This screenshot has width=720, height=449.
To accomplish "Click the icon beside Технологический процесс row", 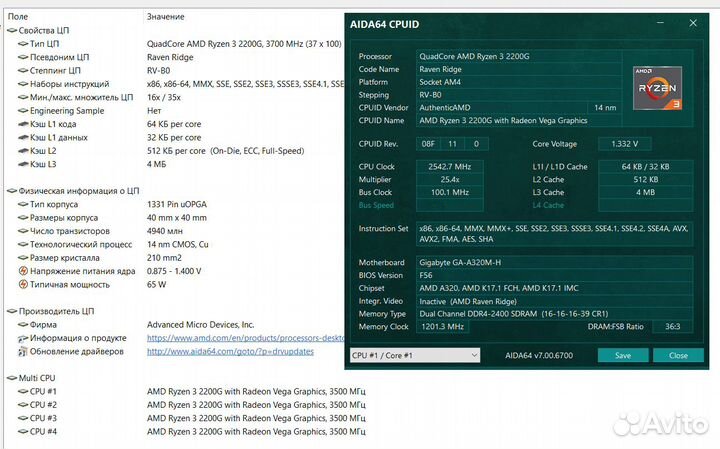I will 23,244.
